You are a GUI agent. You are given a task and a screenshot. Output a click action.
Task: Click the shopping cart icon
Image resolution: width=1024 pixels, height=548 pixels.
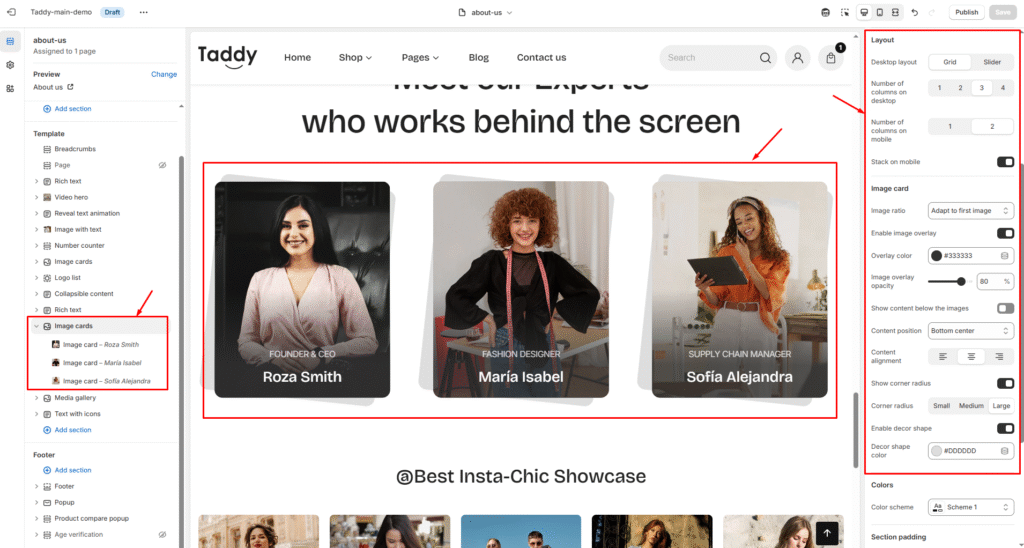tap(831, 58)
